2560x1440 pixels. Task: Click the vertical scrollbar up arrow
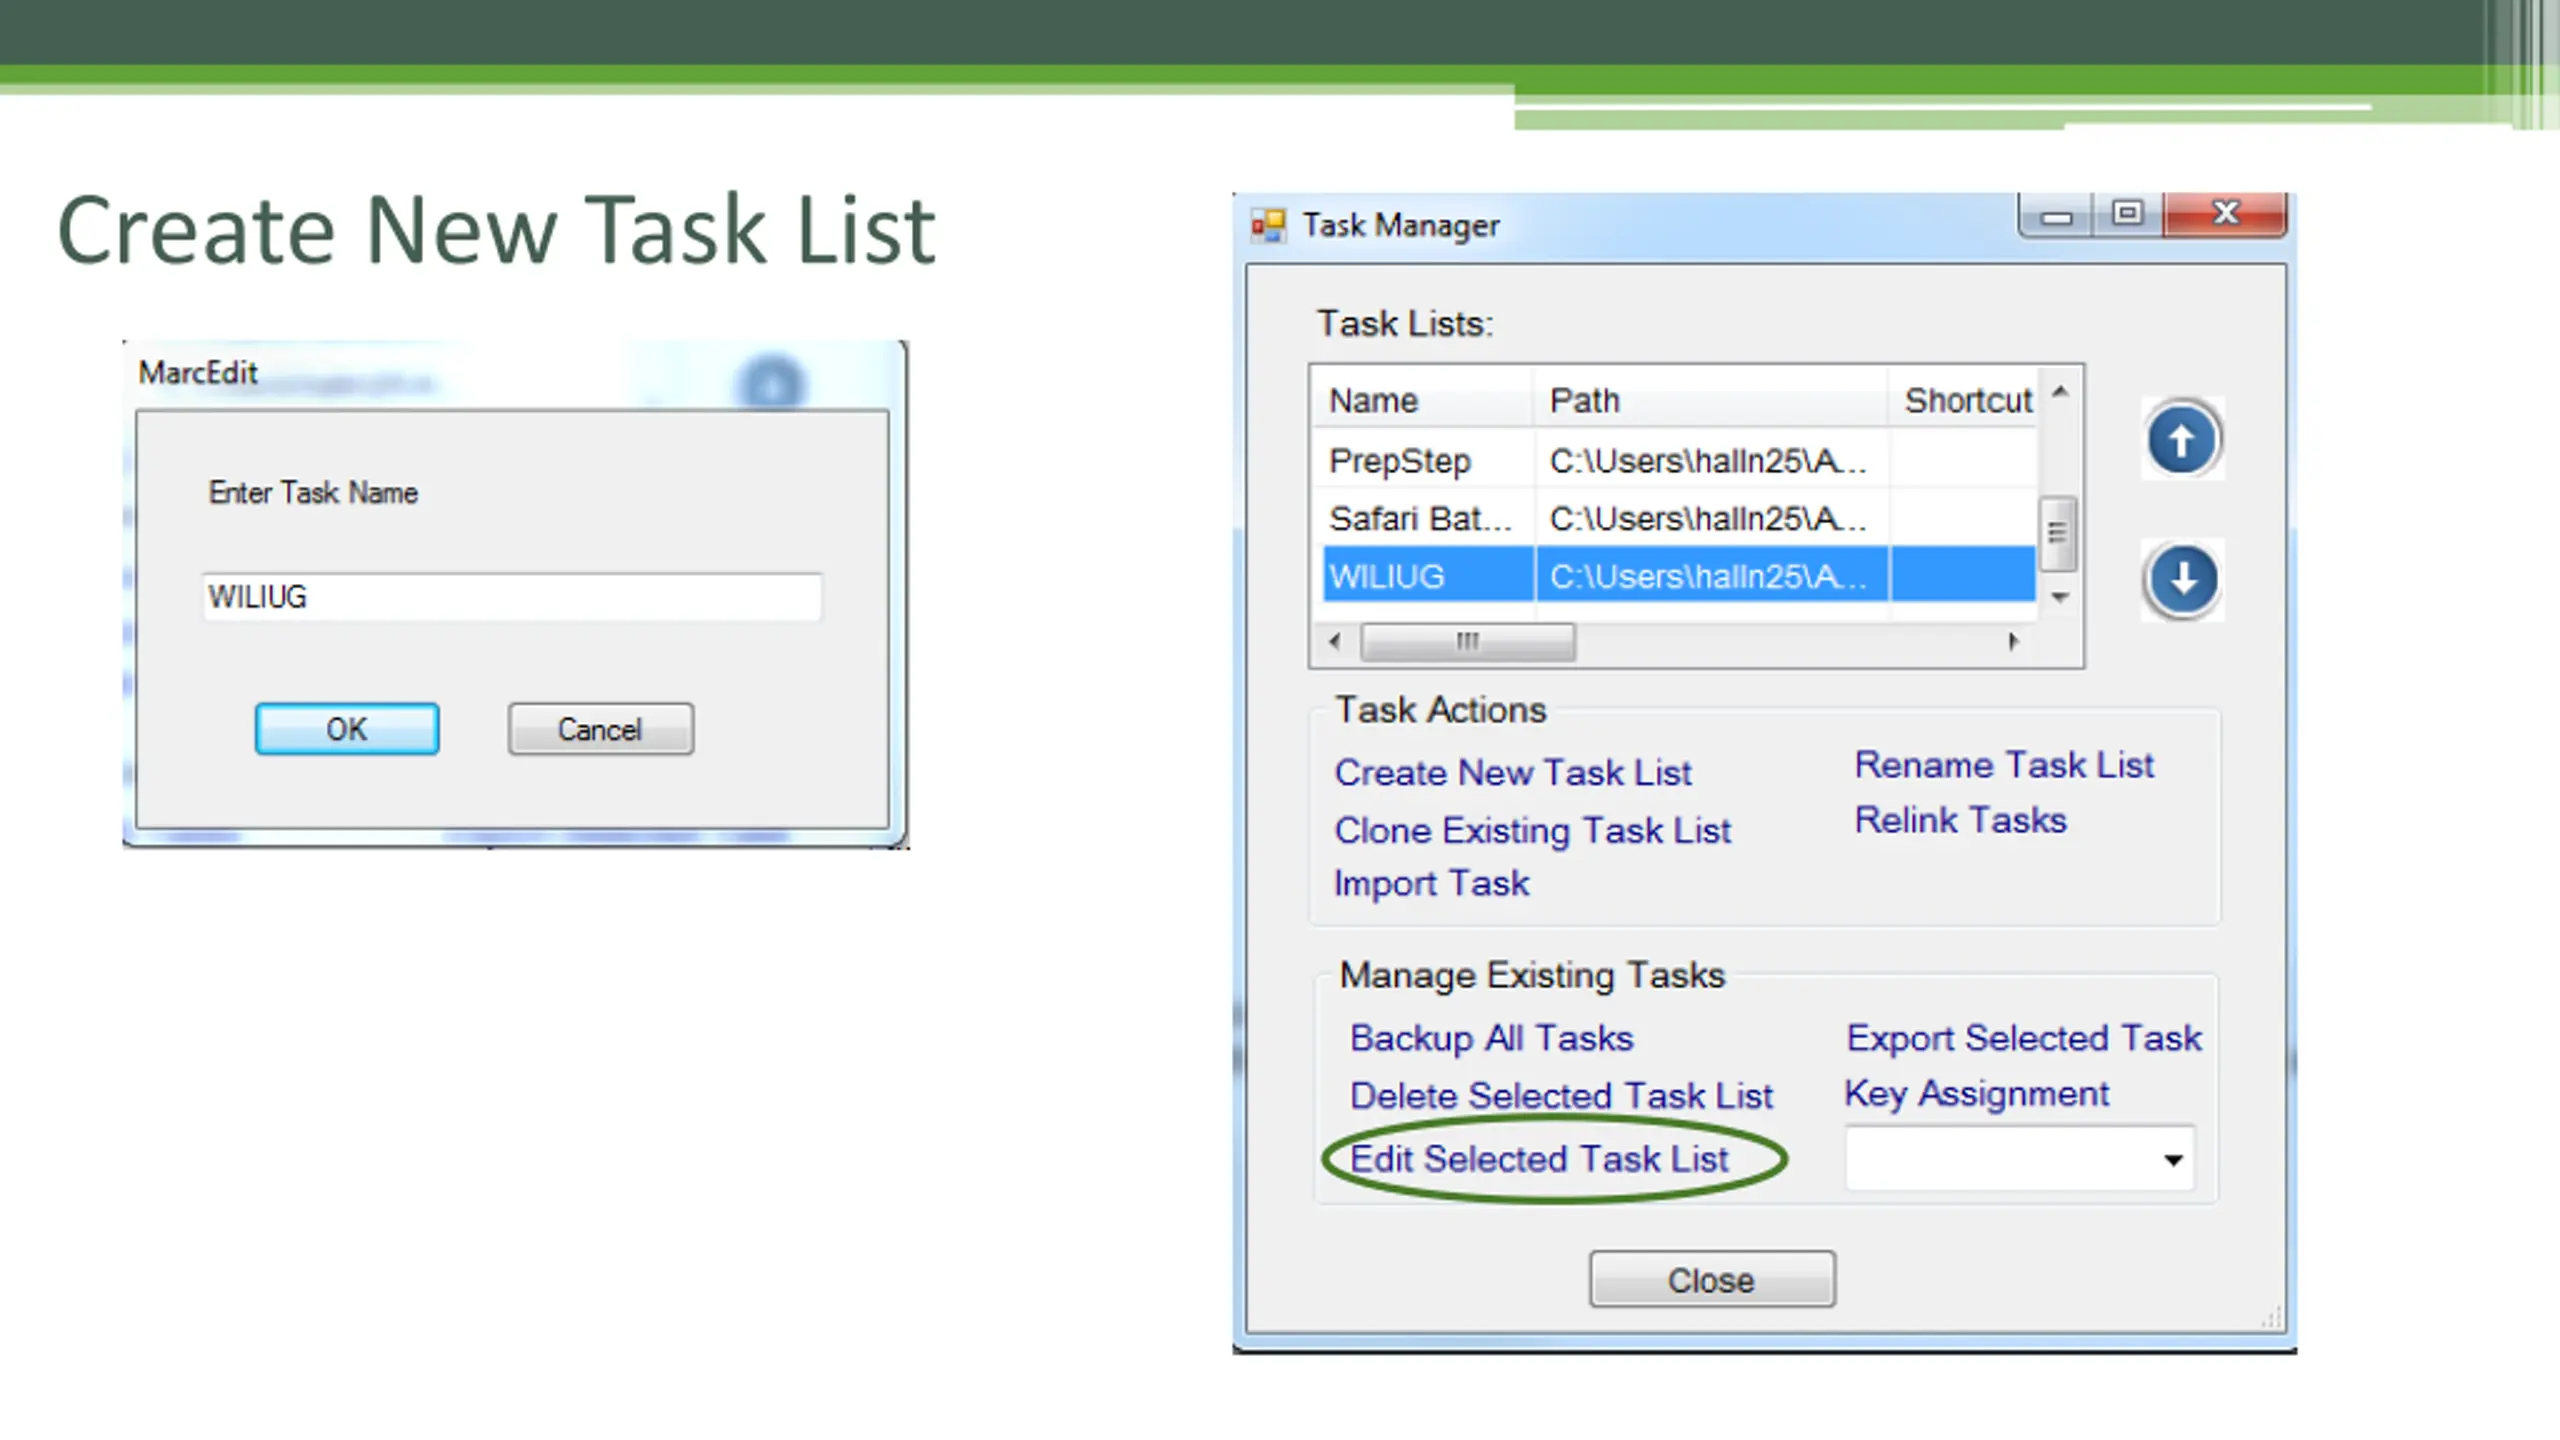click(2059, 392)
